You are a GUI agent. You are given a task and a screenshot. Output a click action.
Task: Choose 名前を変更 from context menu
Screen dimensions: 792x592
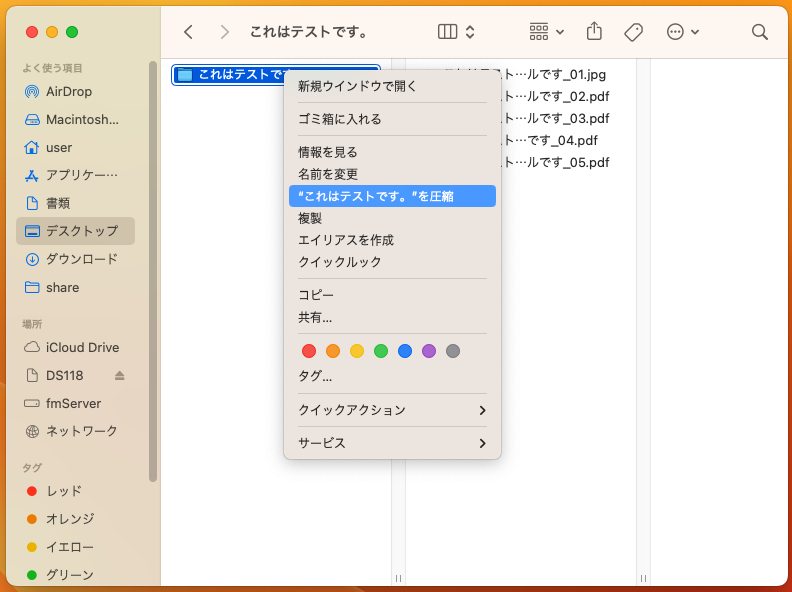(x=392, y=174)
